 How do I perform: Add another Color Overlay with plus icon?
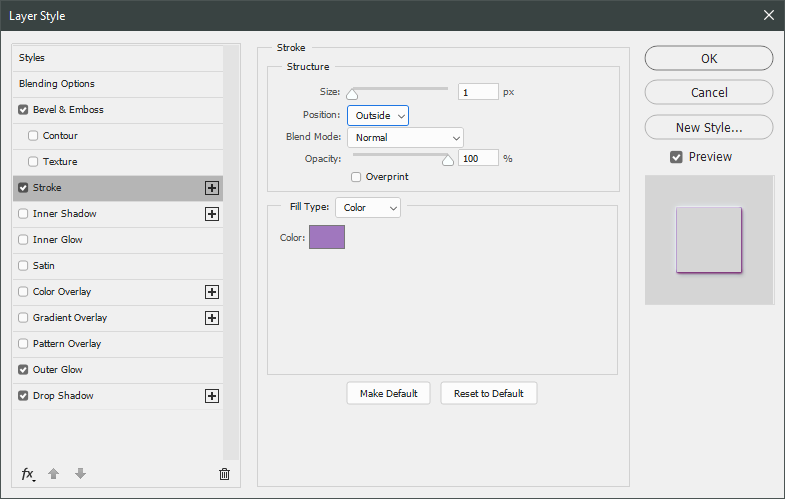coord(211,292)
